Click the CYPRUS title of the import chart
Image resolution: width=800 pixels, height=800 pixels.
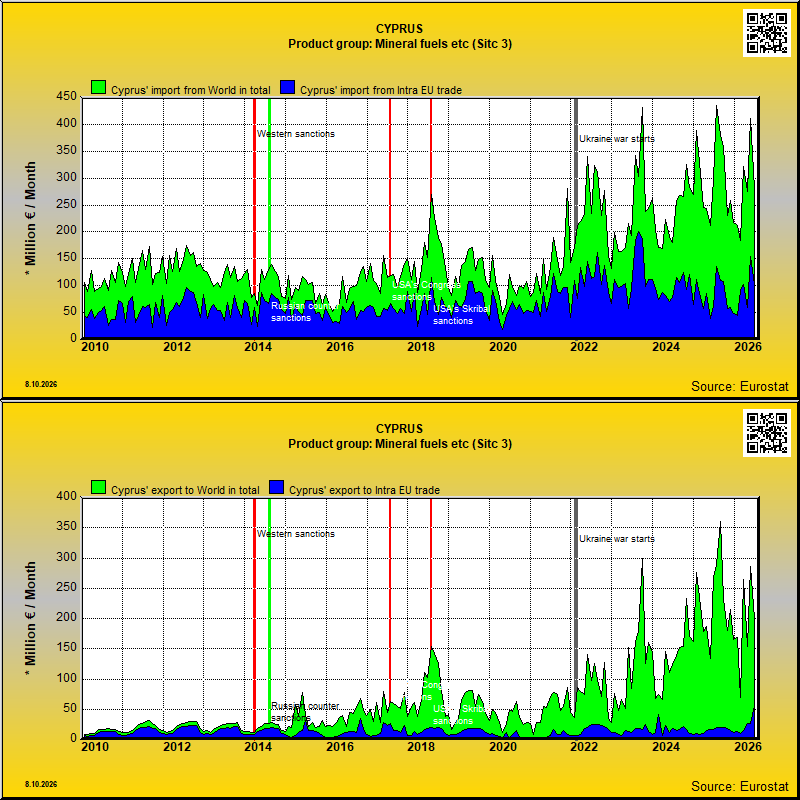pos(399,29)
